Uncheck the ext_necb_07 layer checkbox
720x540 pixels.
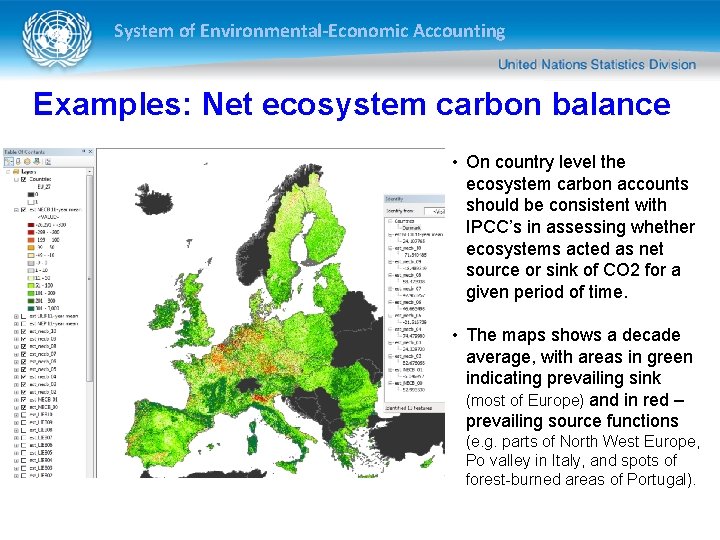[x=23, y=354]
